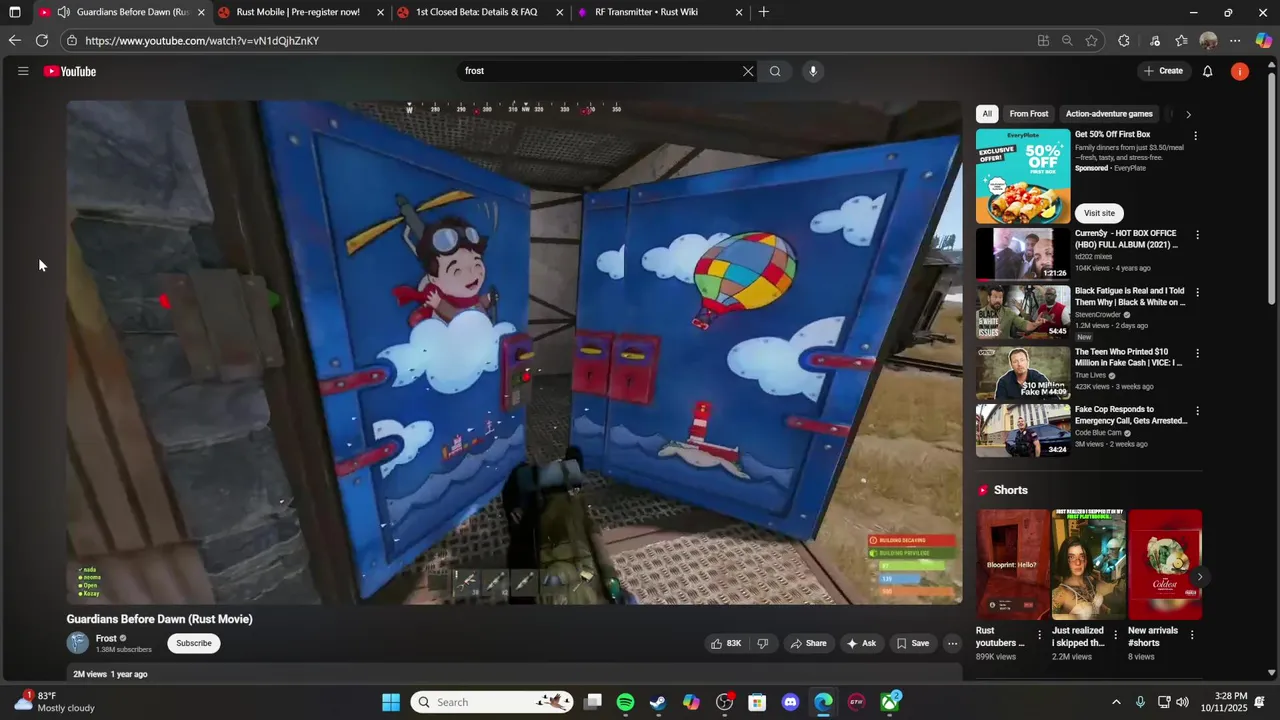Visit site for EveryPlate ad
This screenshot has height=720, width=1280.
(x=1099, y=213)
